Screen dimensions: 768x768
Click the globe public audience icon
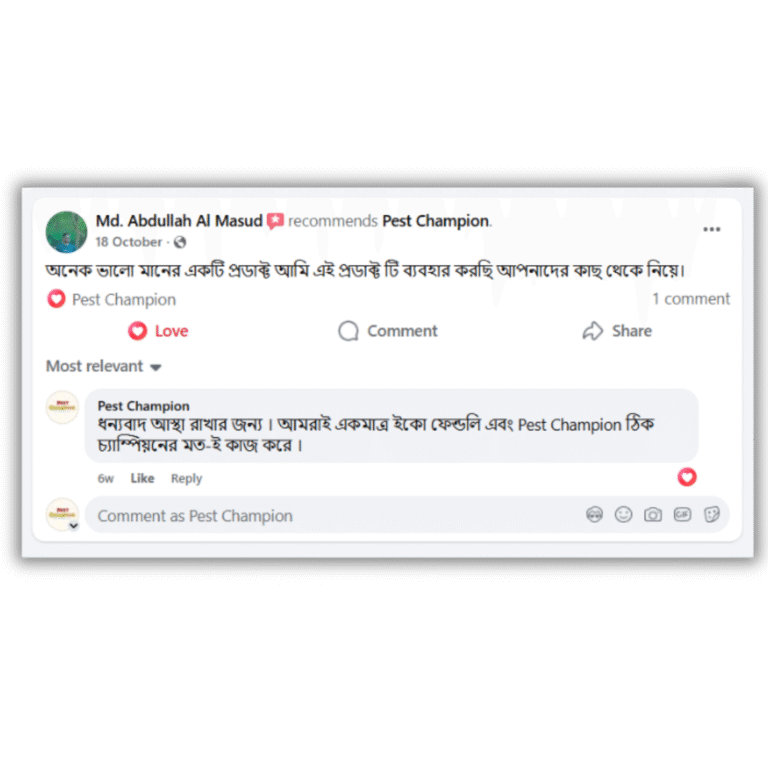click(180, 242)
